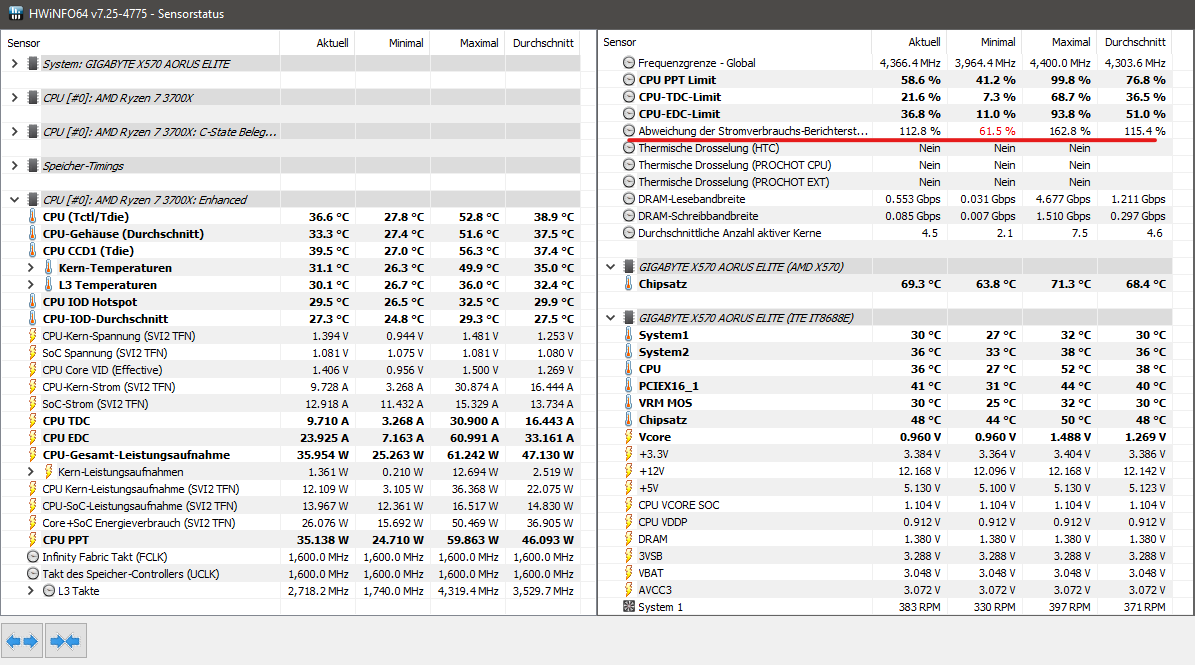Click thermometer icon of CPU CCD1 (Tdie)
Viewport: 1195px width, 665px height.
[x=33, y=251]
